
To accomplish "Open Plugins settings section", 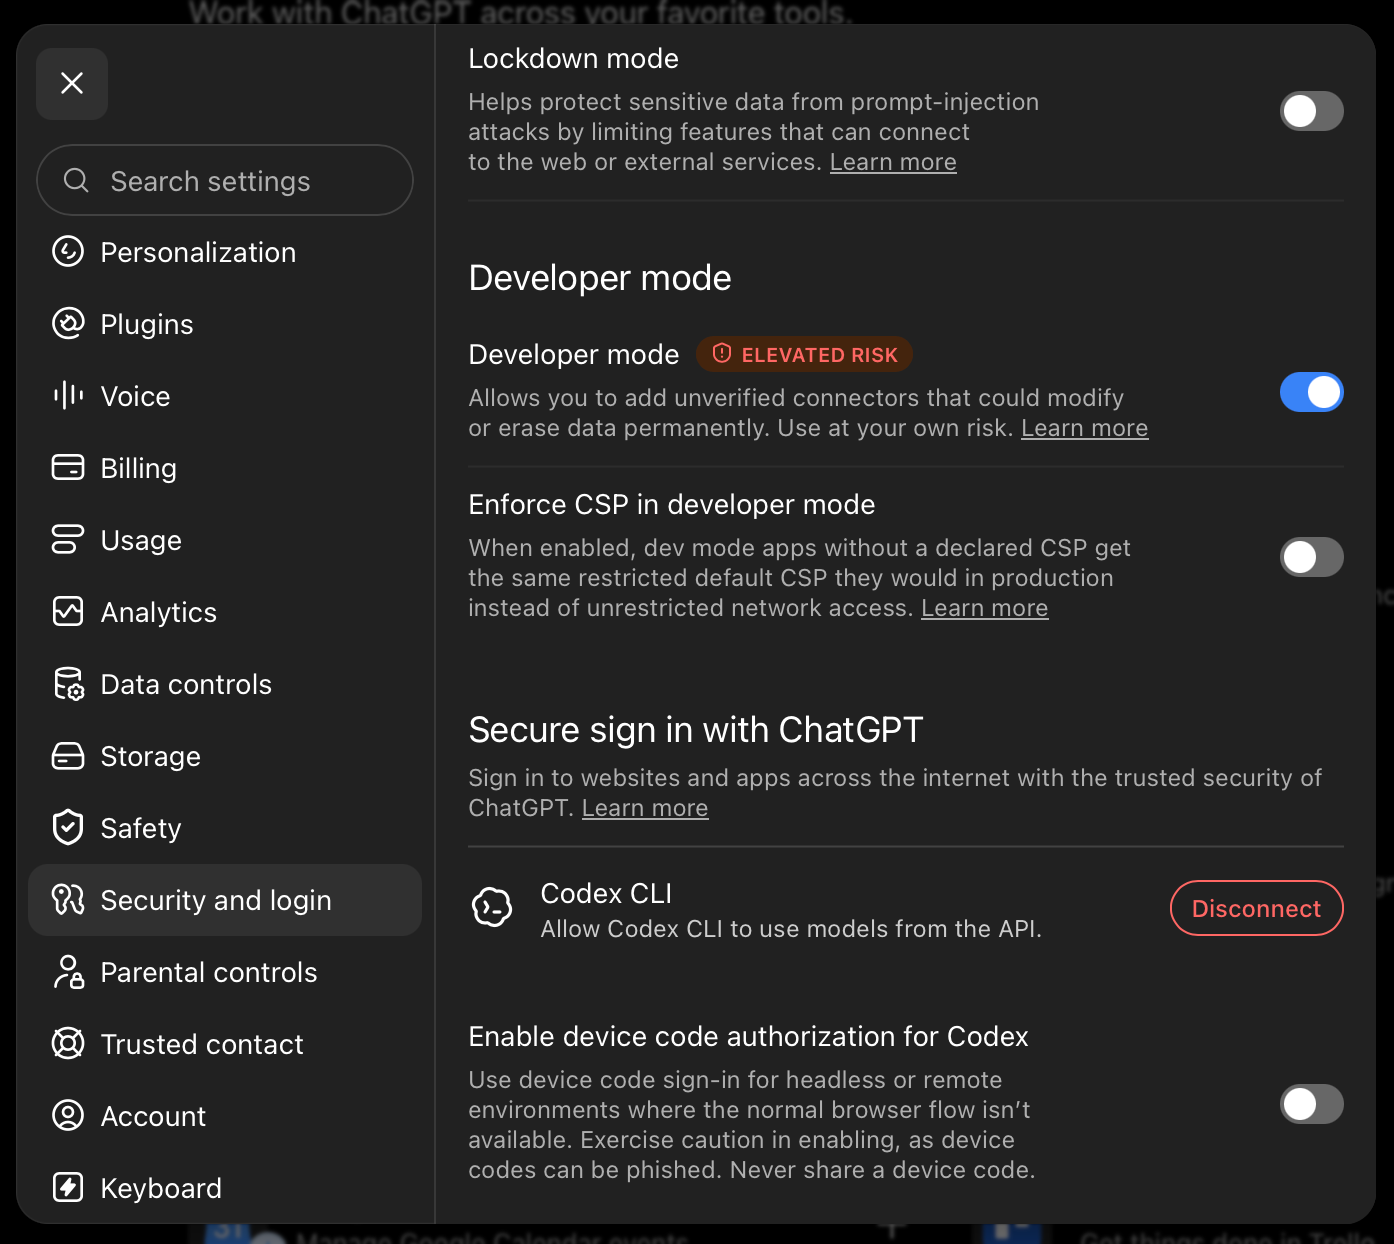I will [x=225, y=324].
